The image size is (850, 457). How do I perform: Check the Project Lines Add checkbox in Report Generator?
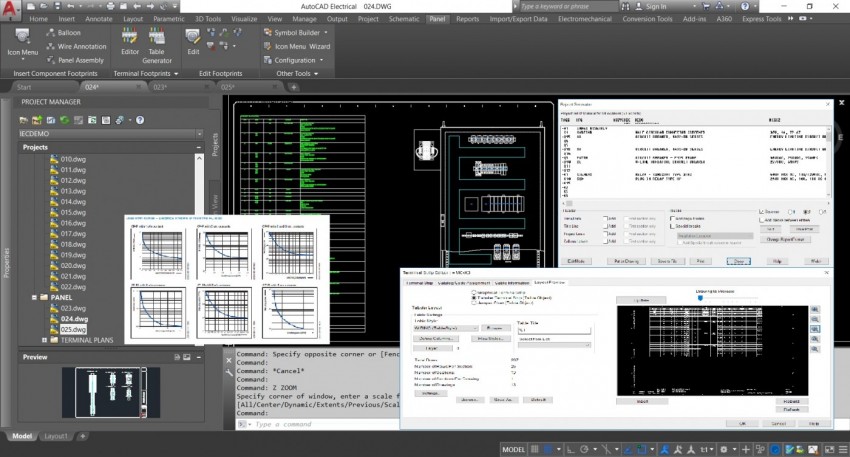point(606,234)
